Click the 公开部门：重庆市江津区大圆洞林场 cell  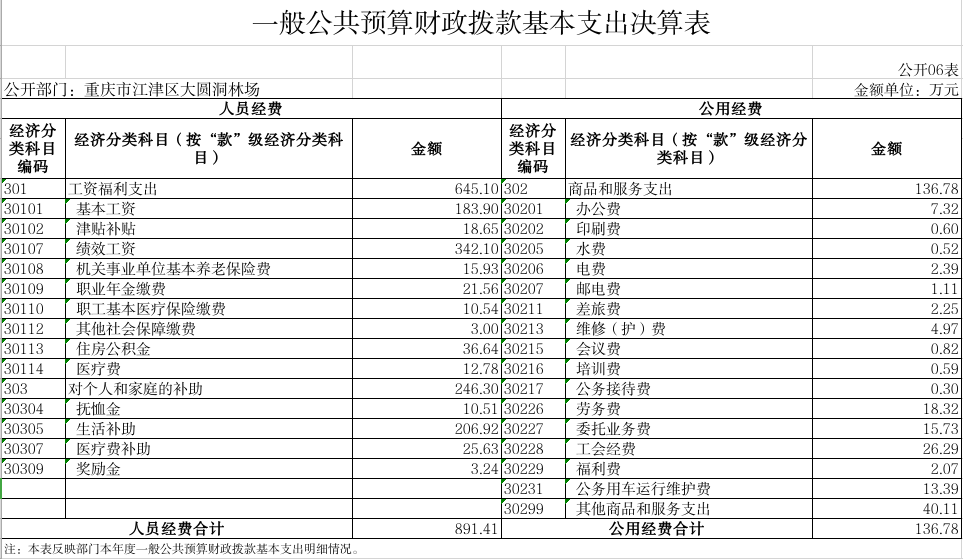click(132, 90)
